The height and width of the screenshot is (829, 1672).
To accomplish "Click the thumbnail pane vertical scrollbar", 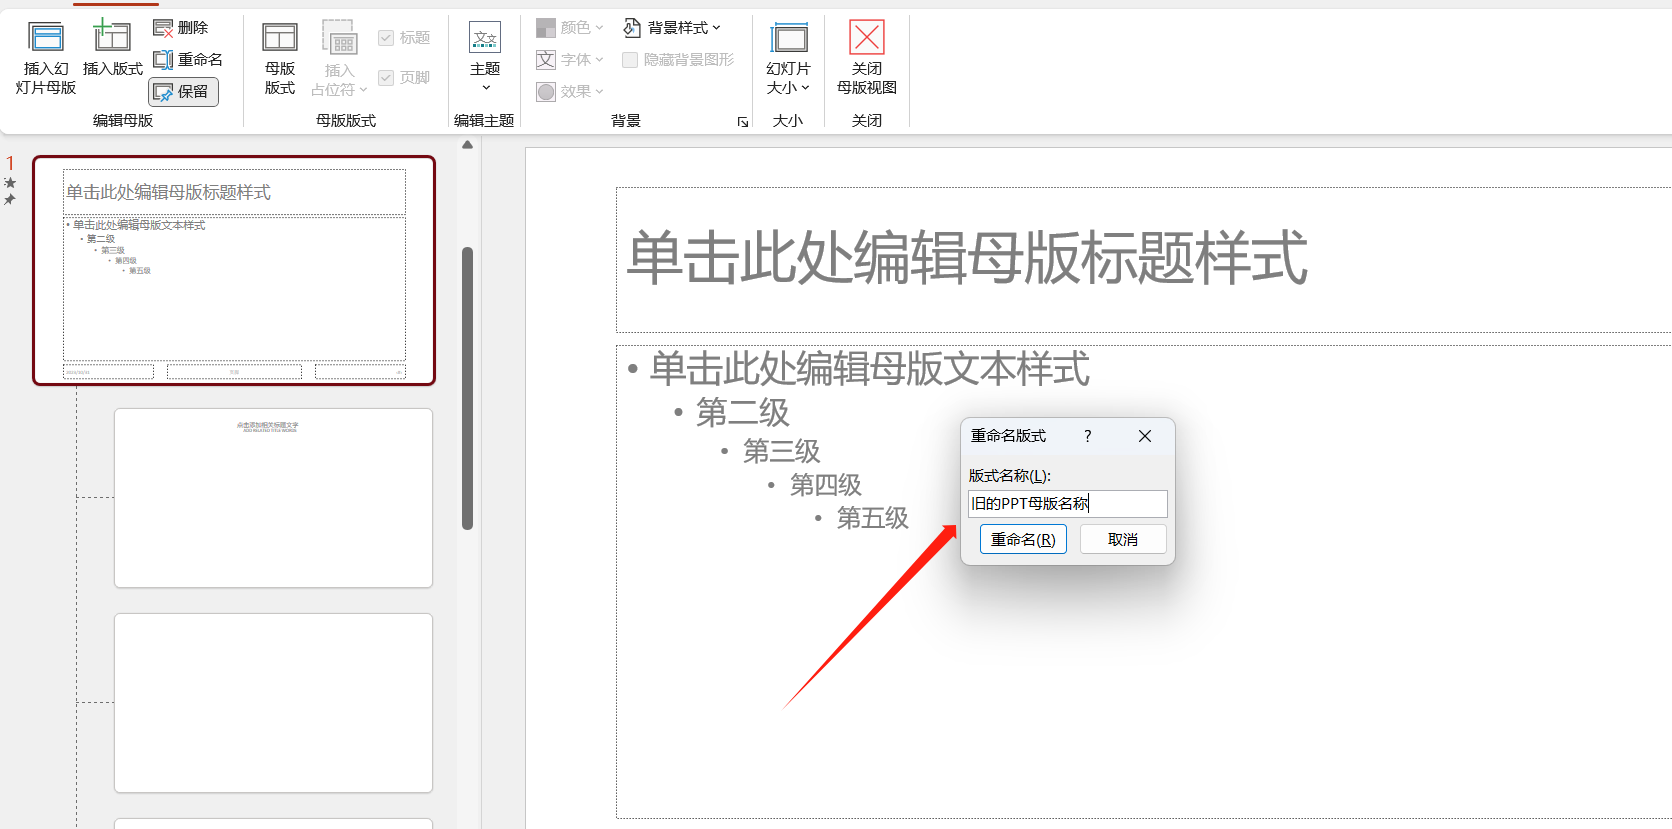I will [467, 388].
